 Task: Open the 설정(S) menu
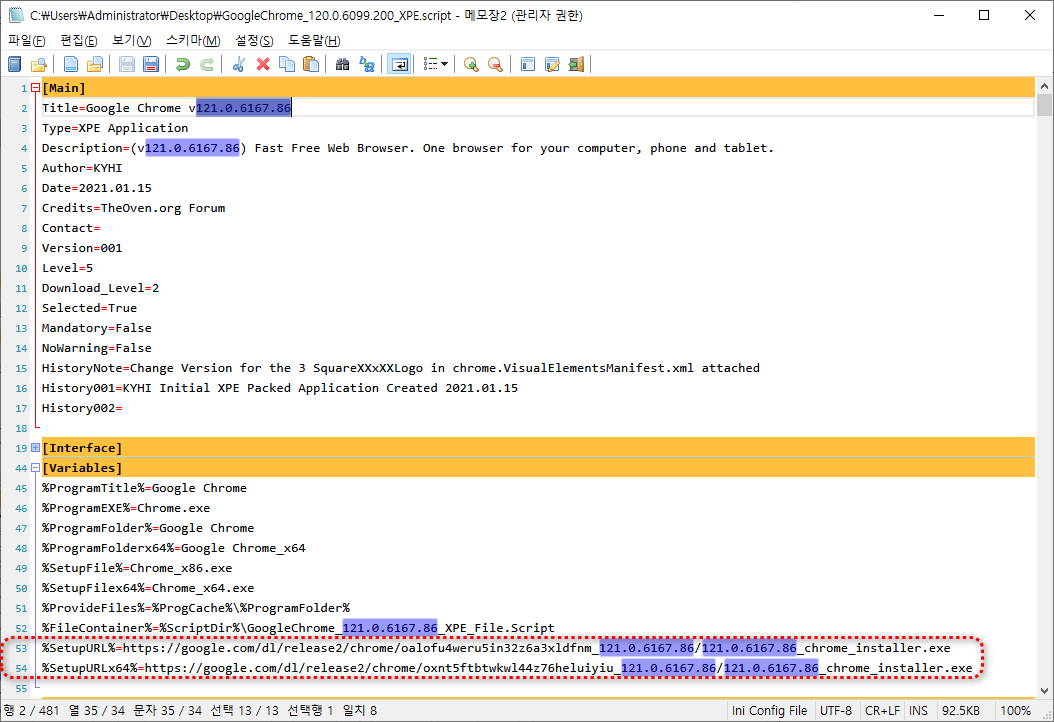(x=254, y=40)
